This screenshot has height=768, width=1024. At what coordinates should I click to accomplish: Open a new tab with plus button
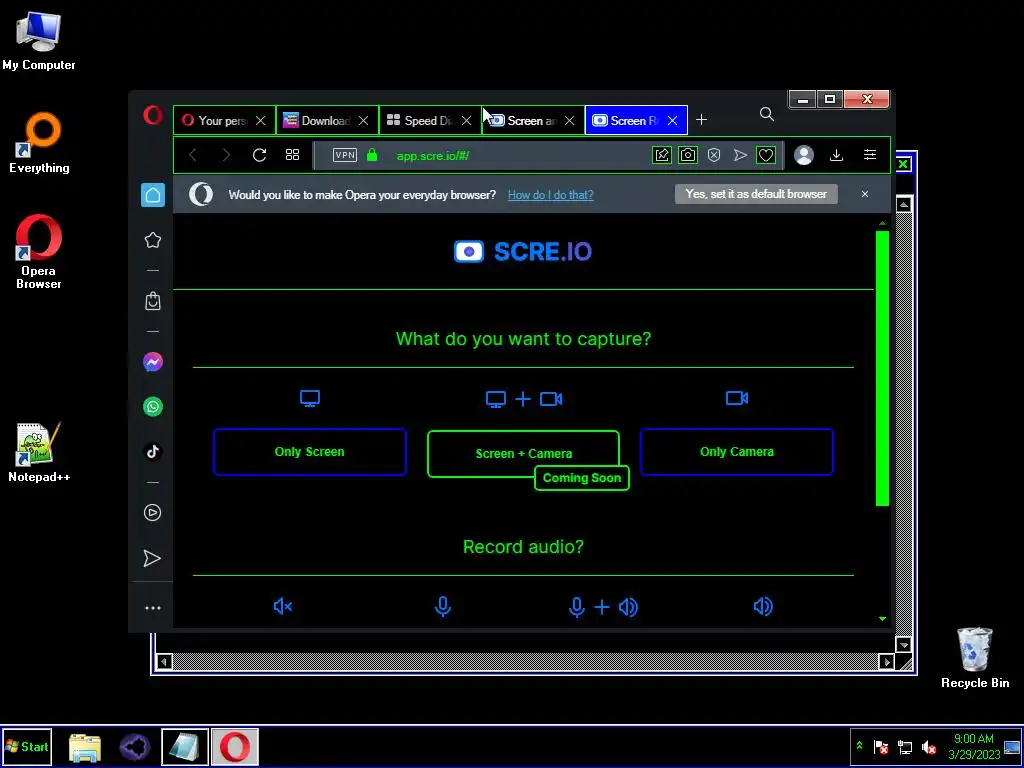click(701, 120)
